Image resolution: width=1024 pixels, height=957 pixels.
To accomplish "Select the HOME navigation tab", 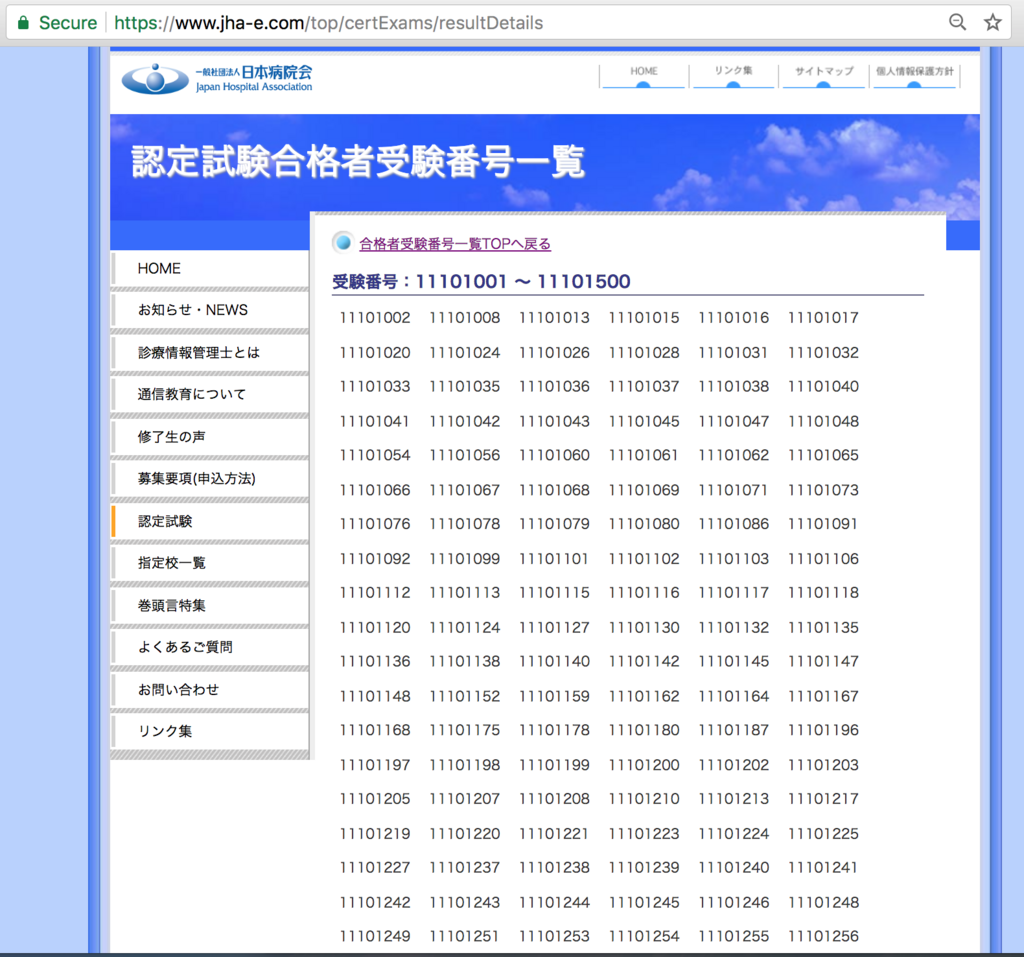I will 643,71.
